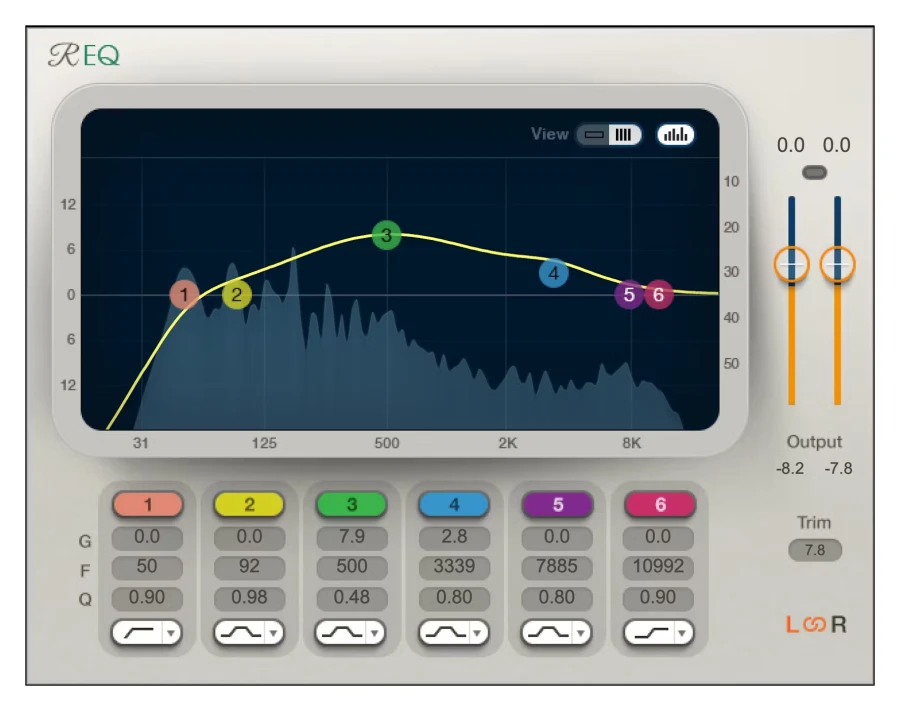Click band 3 Q field 0.48
Screen dimensions: 900x711
351,597
